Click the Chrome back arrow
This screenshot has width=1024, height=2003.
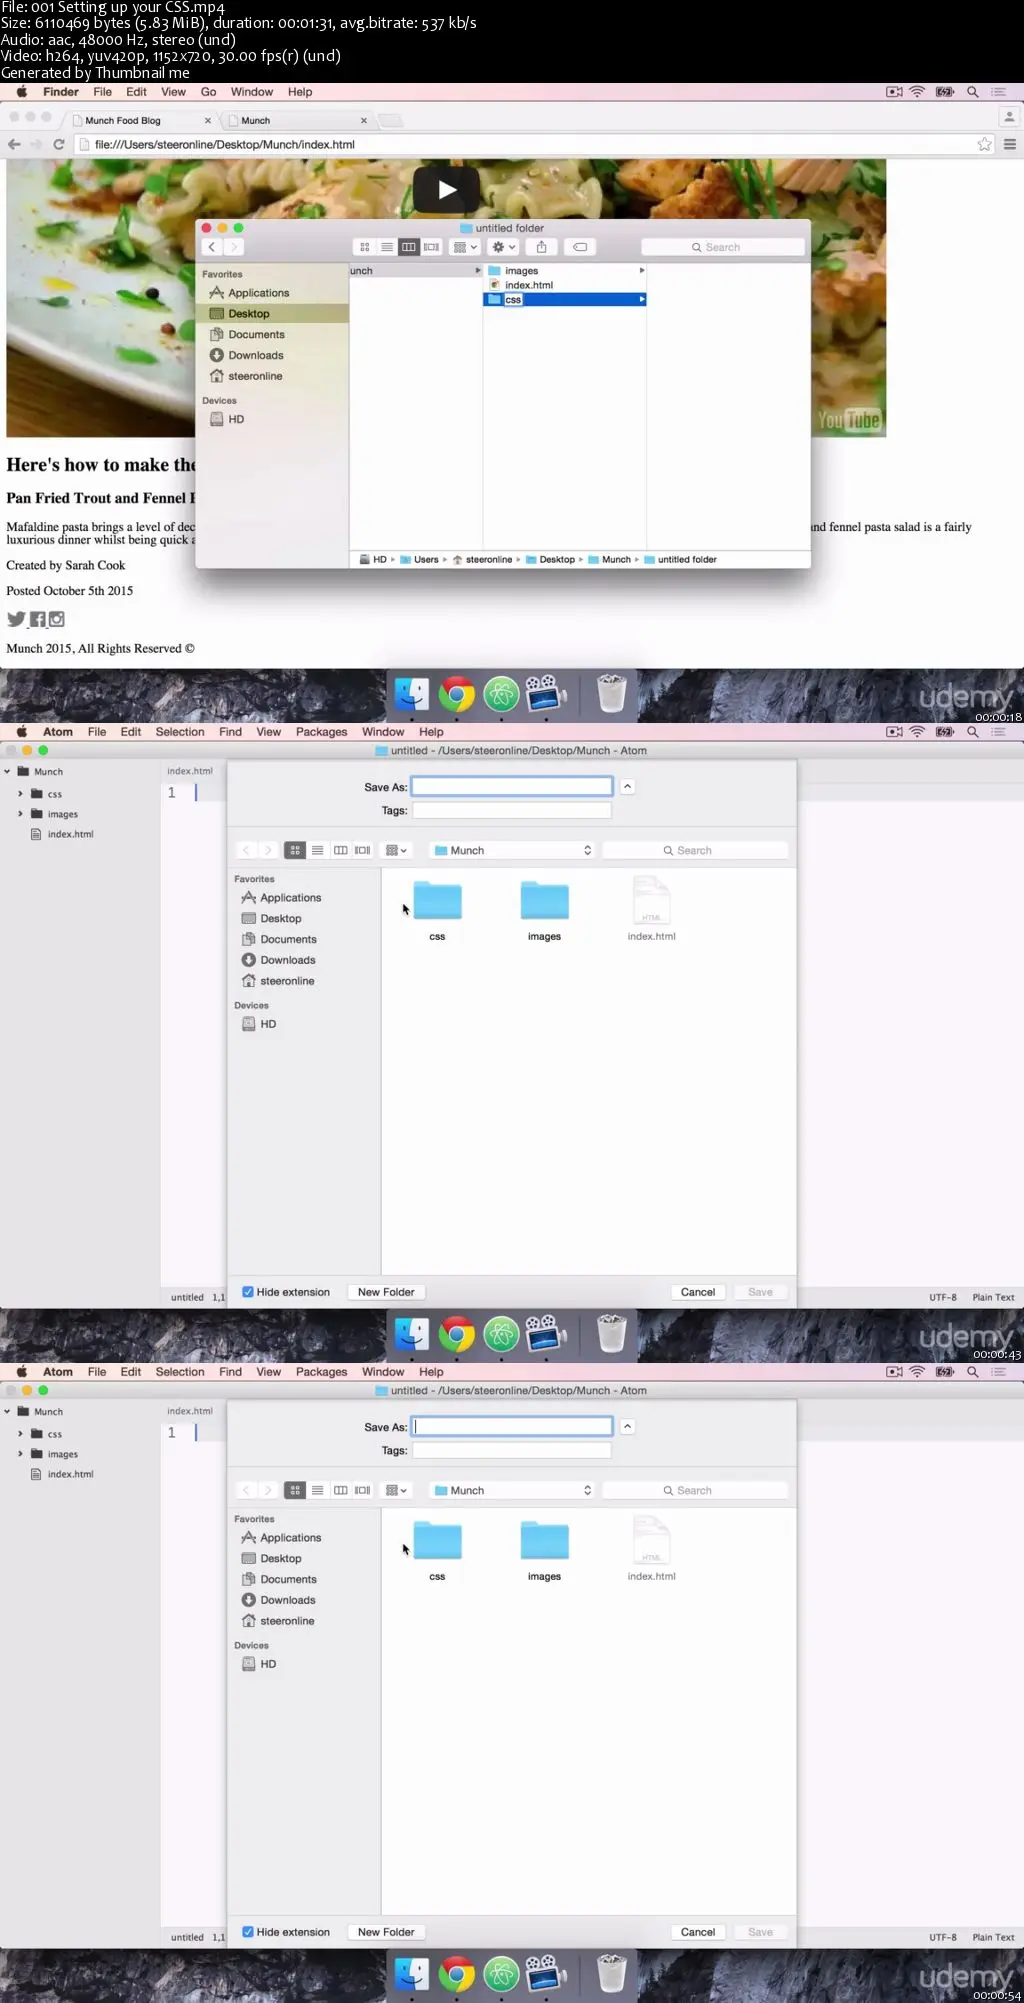pyautogui.click(x=14, y=144)
